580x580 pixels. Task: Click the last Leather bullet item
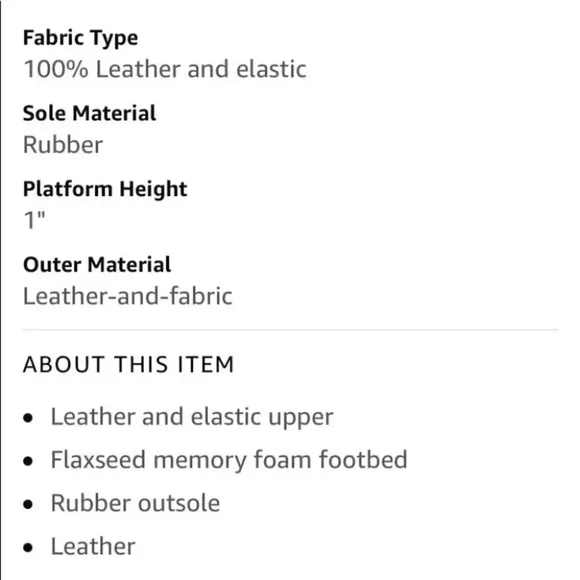[x=93, y=547]
